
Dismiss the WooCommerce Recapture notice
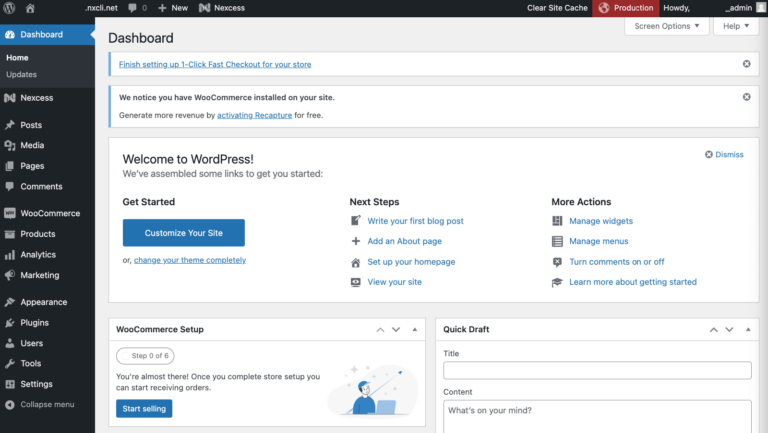pos(746,97)
